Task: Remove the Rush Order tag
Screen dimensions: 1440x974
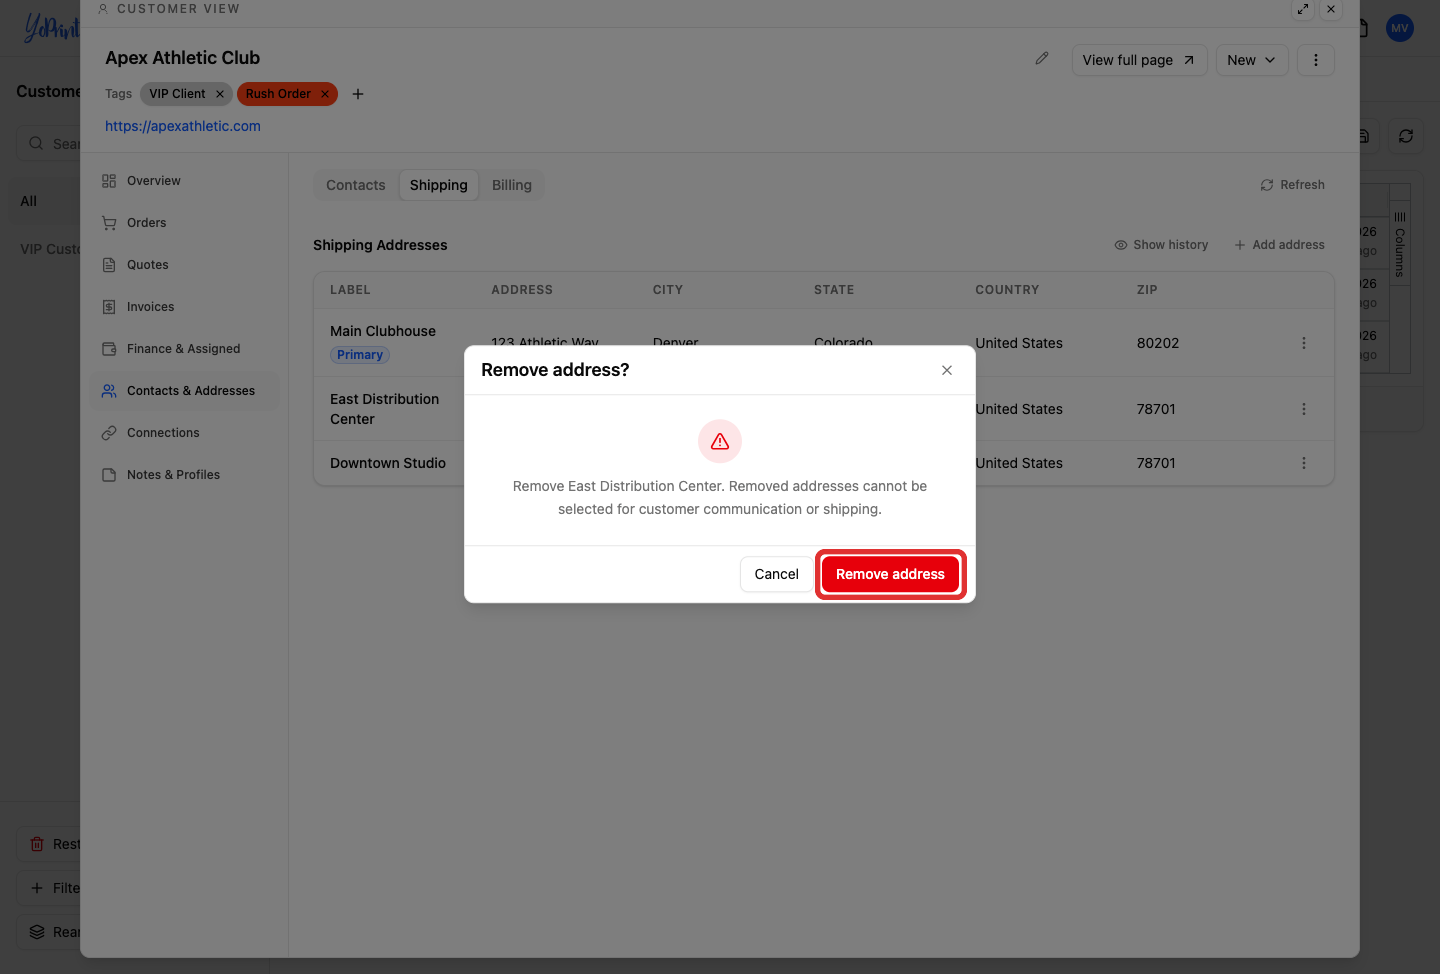Action: coord(325,94)
